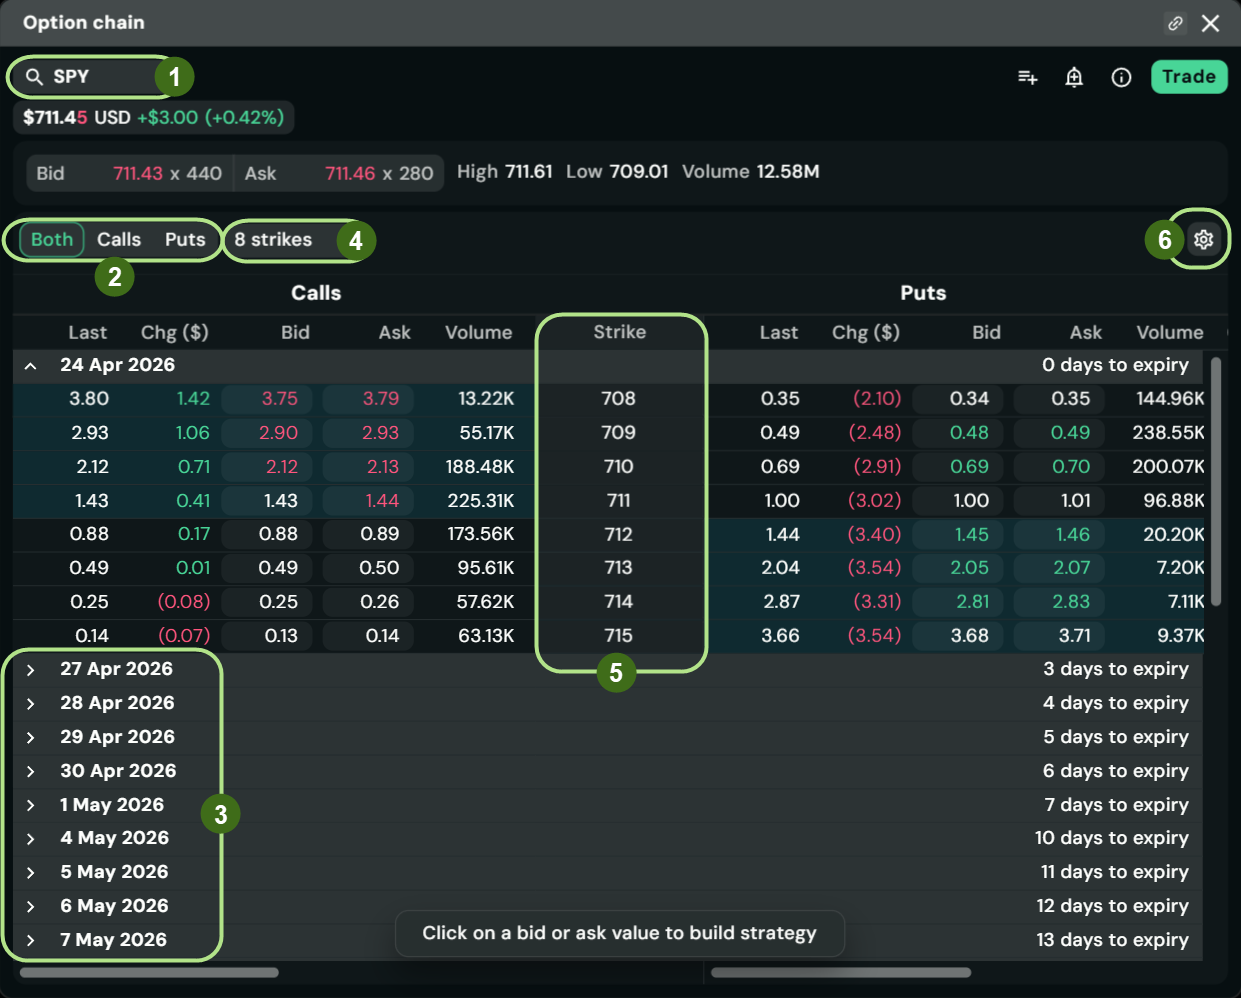
Task: Expand the 6 May 2026 expiry
Action: (x=31, y=907)
